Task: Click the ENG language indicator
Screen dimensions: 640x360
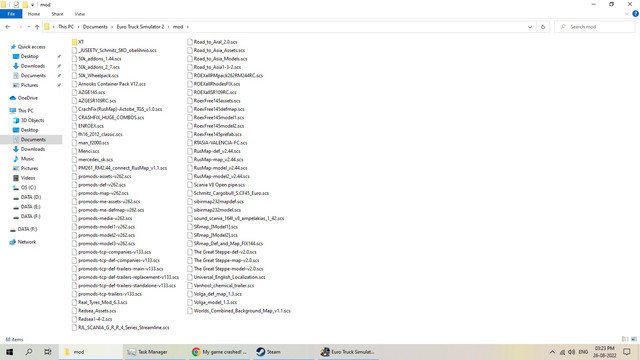Action: 583,352
